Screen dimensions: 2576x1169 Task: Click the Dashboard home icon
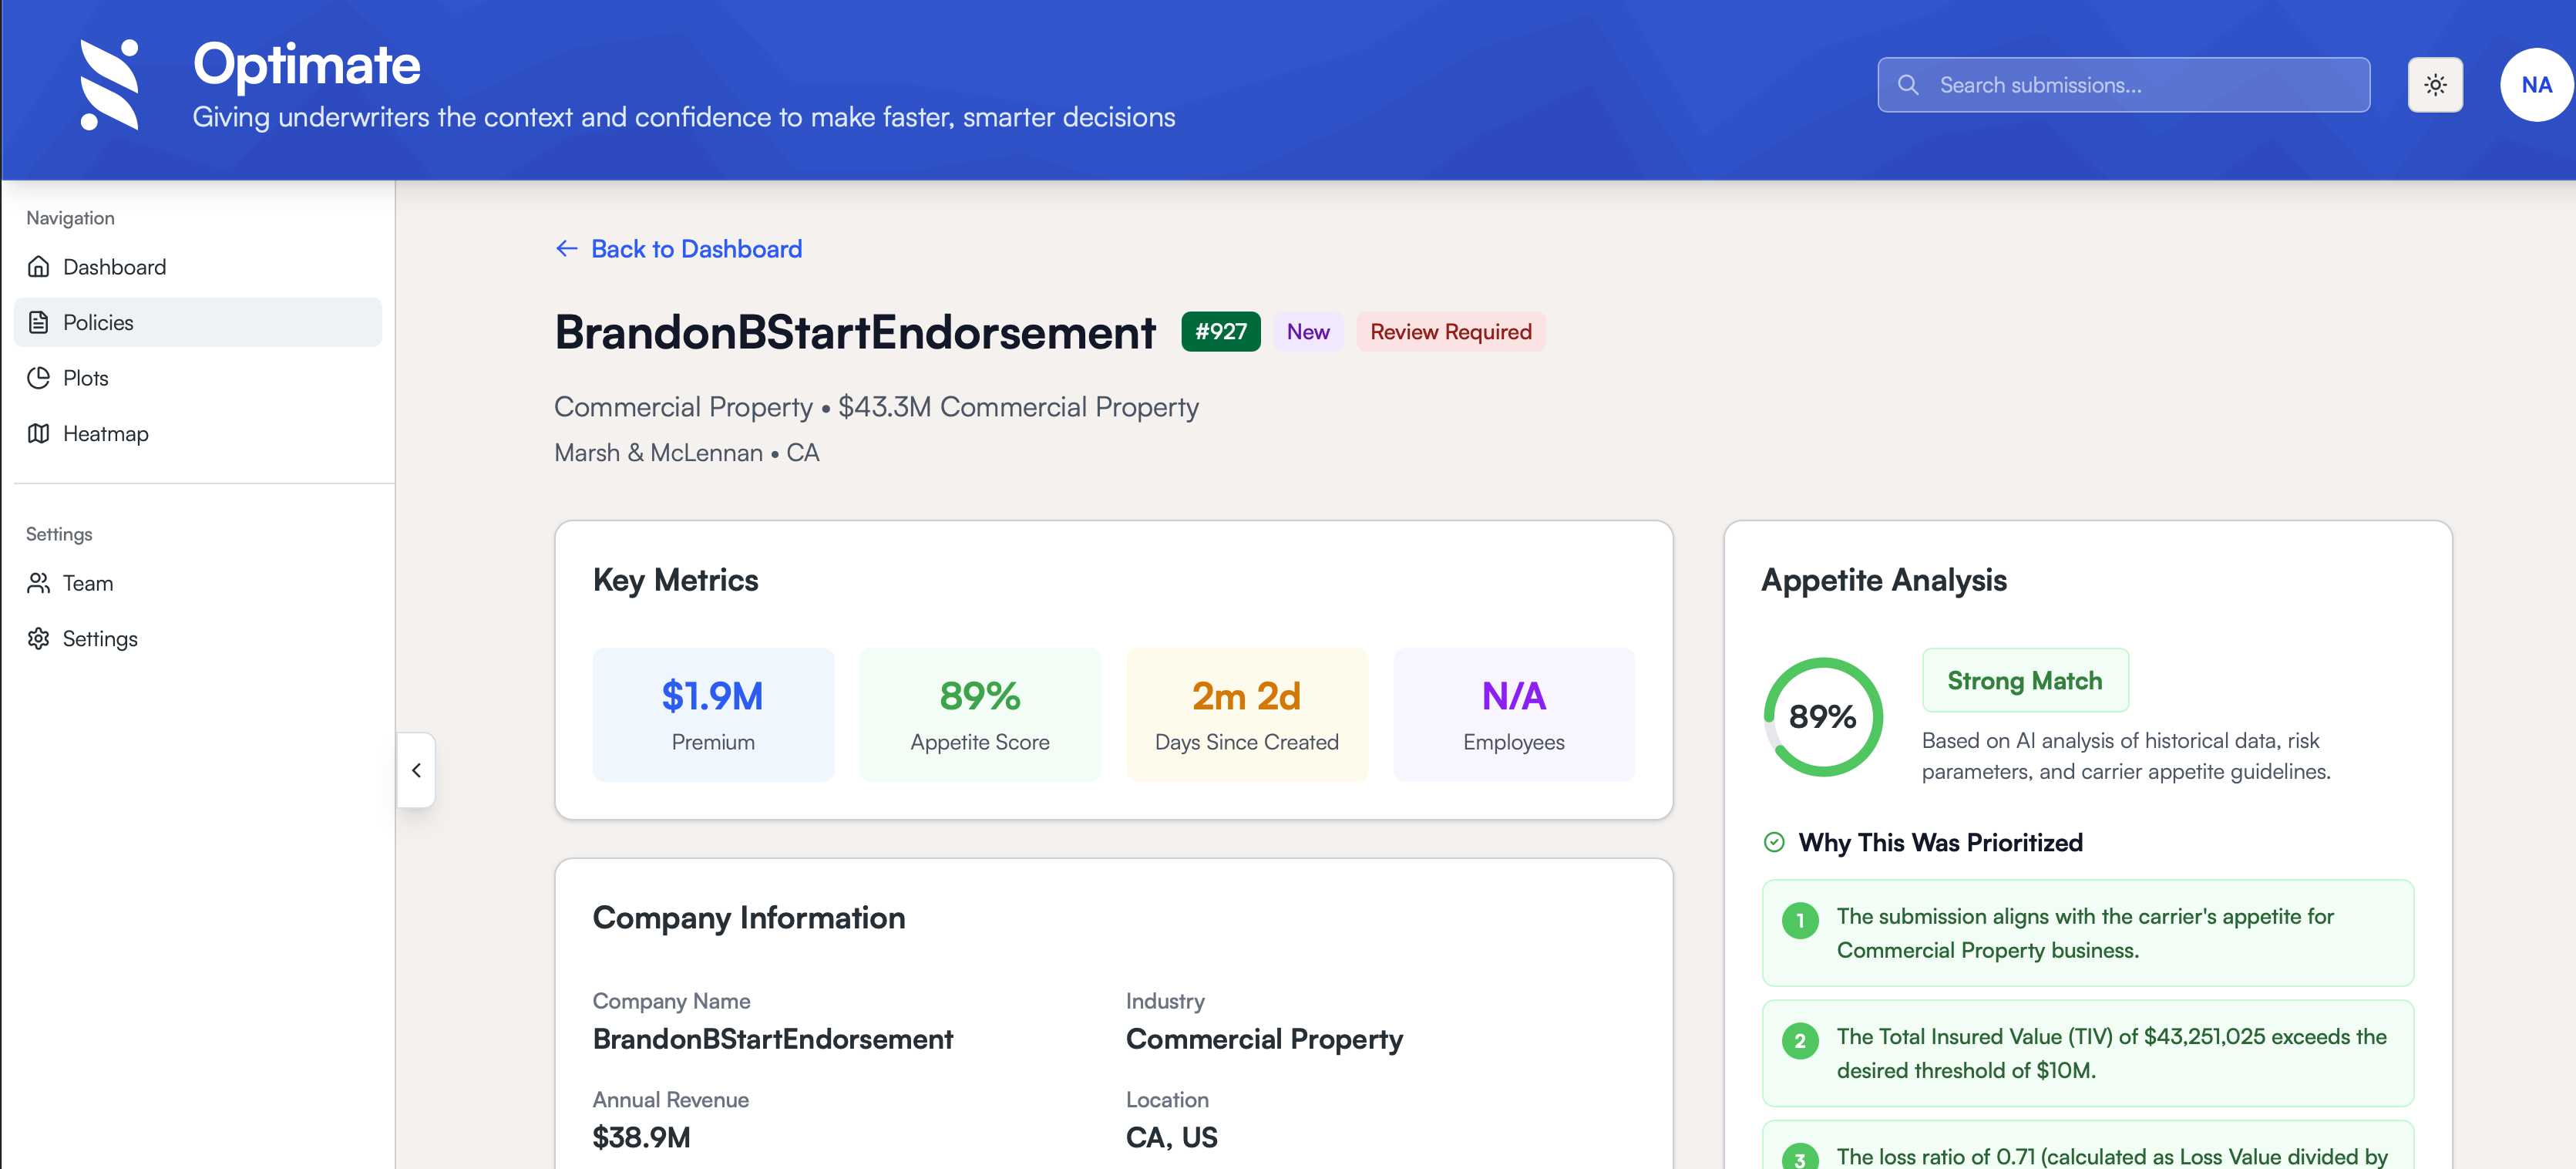(39, 267)
